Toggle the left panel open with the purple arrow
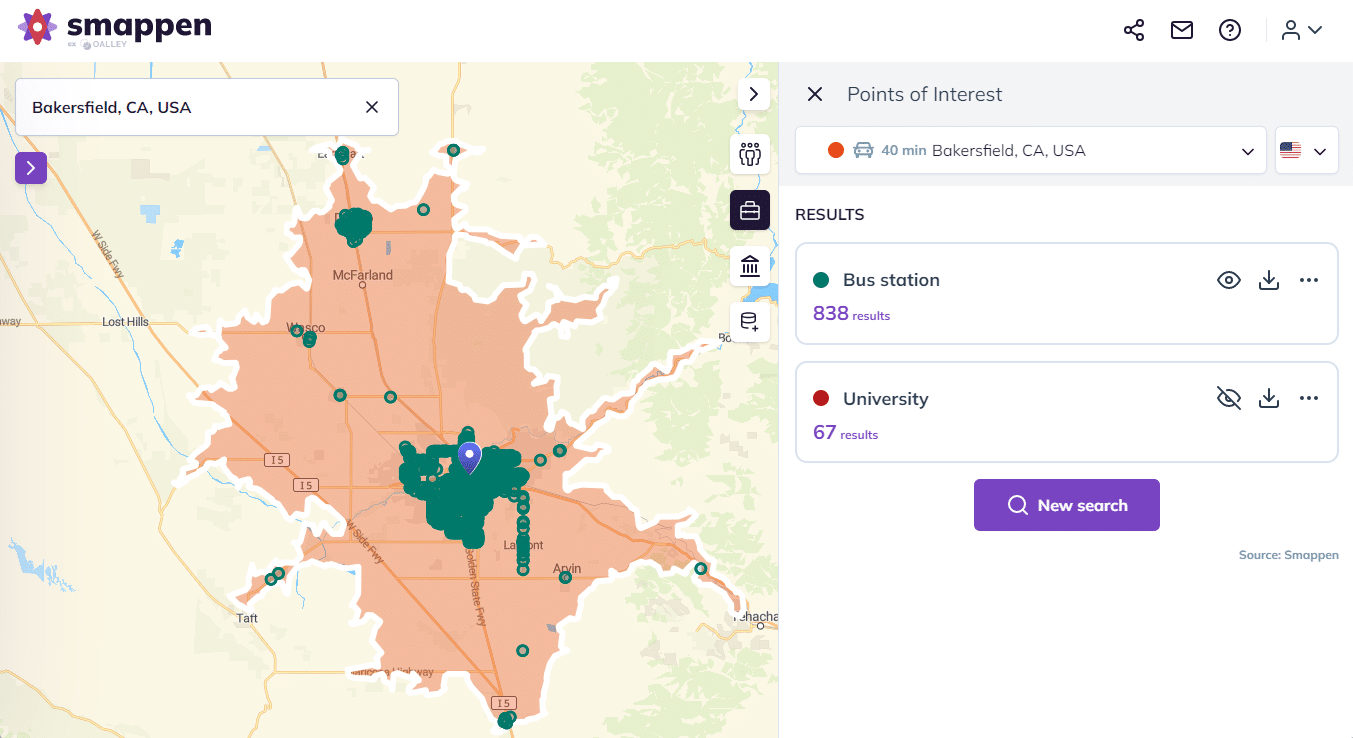 pyautogui.click(x=31, y=167)
